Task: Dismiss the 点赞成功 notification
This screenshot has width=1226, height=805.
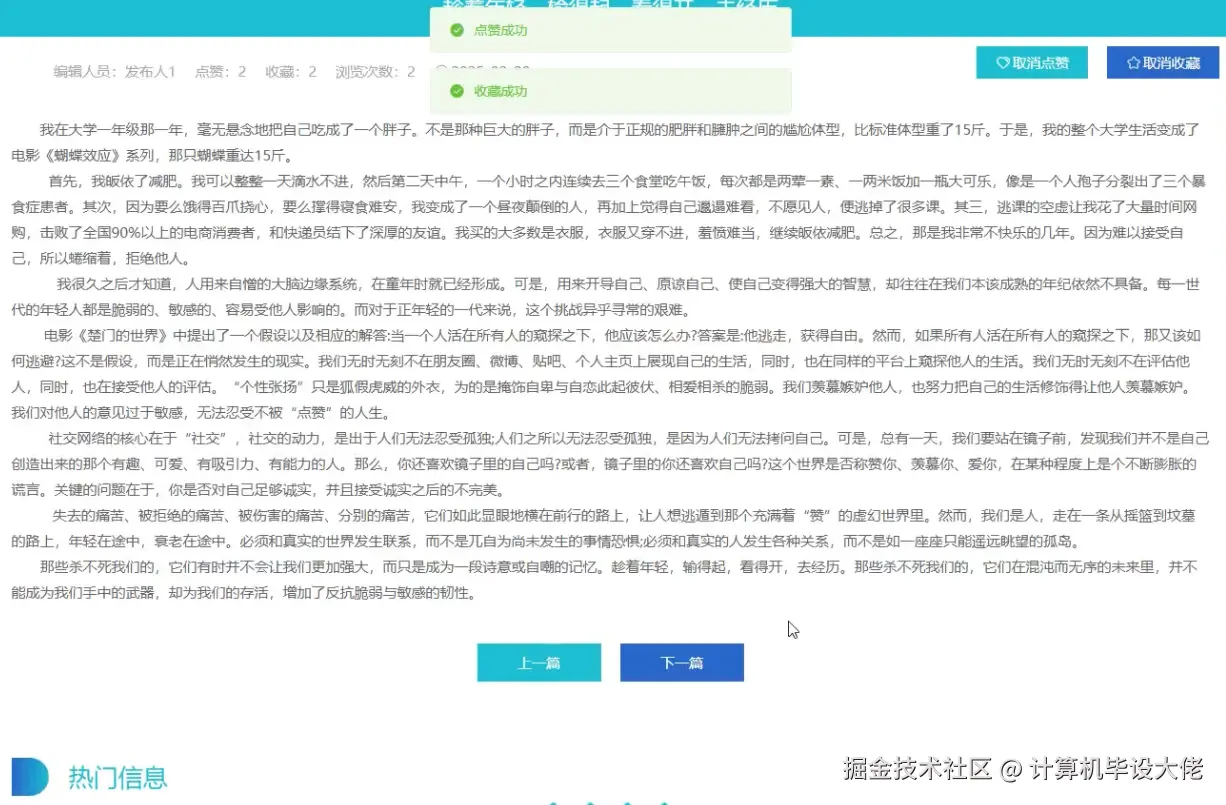Action: pos(610,30)
